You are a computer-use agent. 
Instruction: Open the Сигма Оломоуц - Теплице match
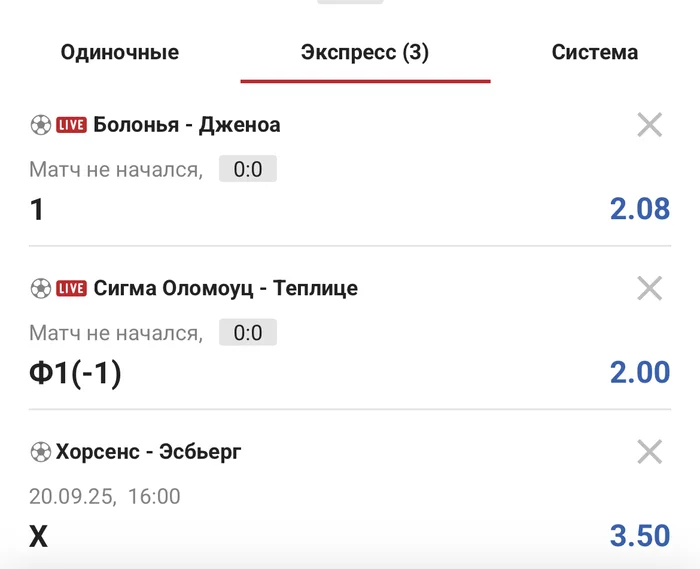(225, 288)
